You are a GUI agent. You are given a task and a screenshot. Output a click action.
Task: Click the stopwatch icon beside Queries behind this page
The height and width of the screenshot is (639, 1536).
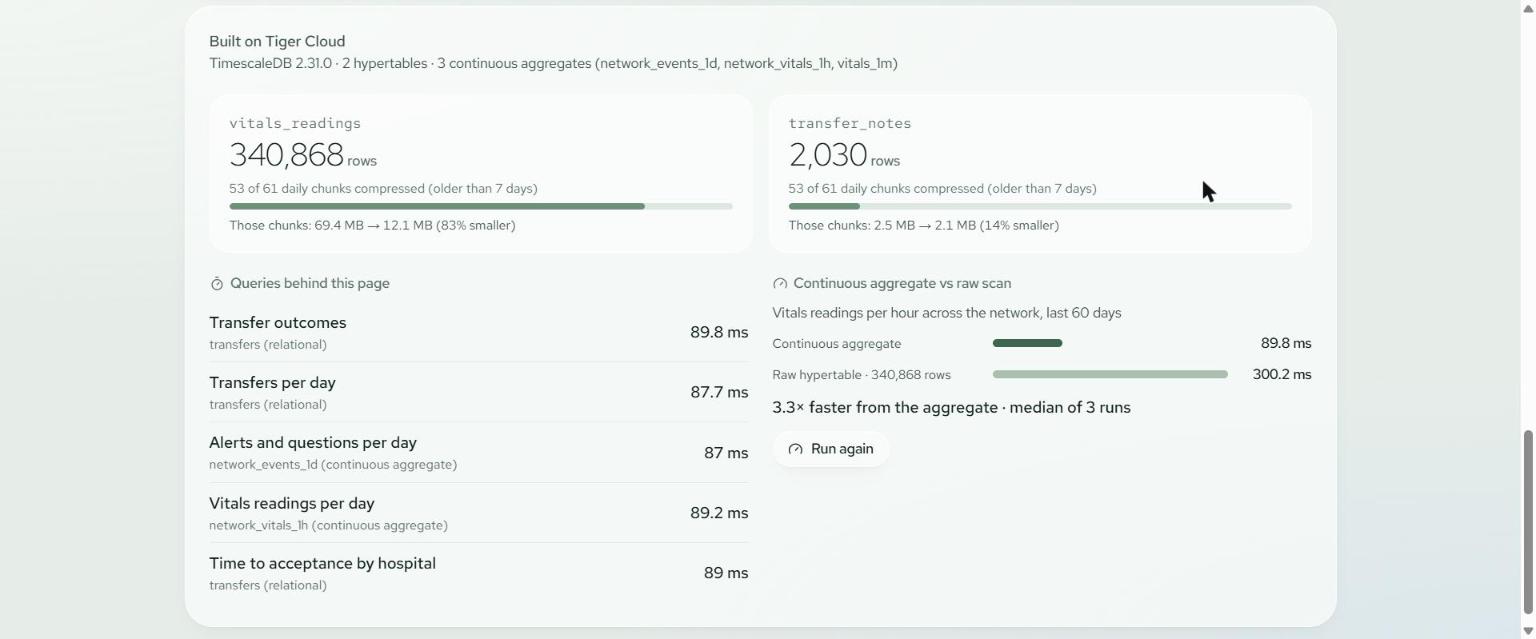pyautogui.click(x=217, y=284)
